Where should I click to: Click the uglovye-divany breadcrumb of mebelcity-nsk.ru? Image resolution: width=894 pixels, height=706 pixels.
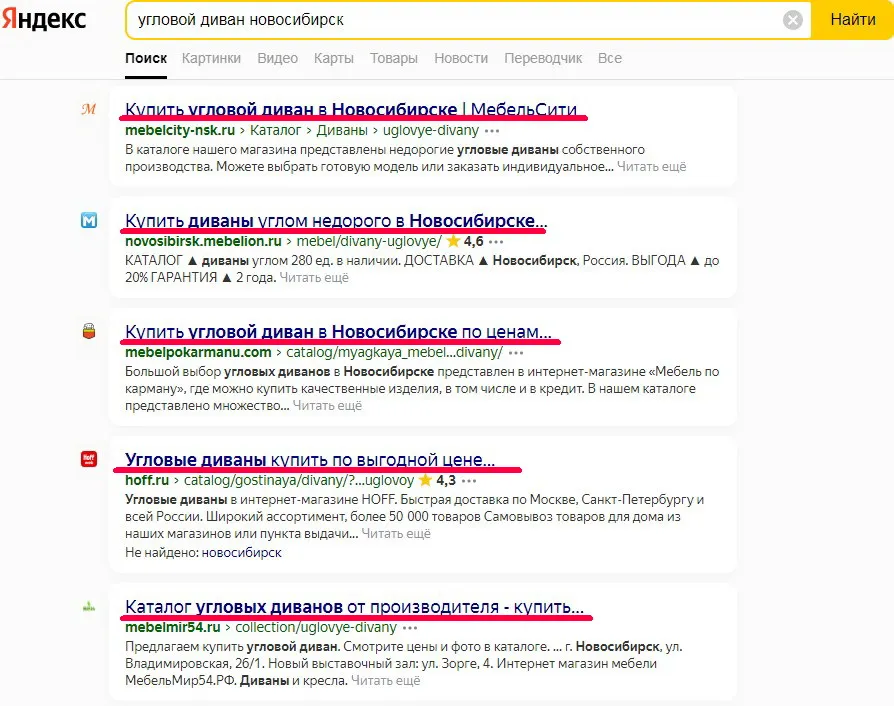point(431,130)
